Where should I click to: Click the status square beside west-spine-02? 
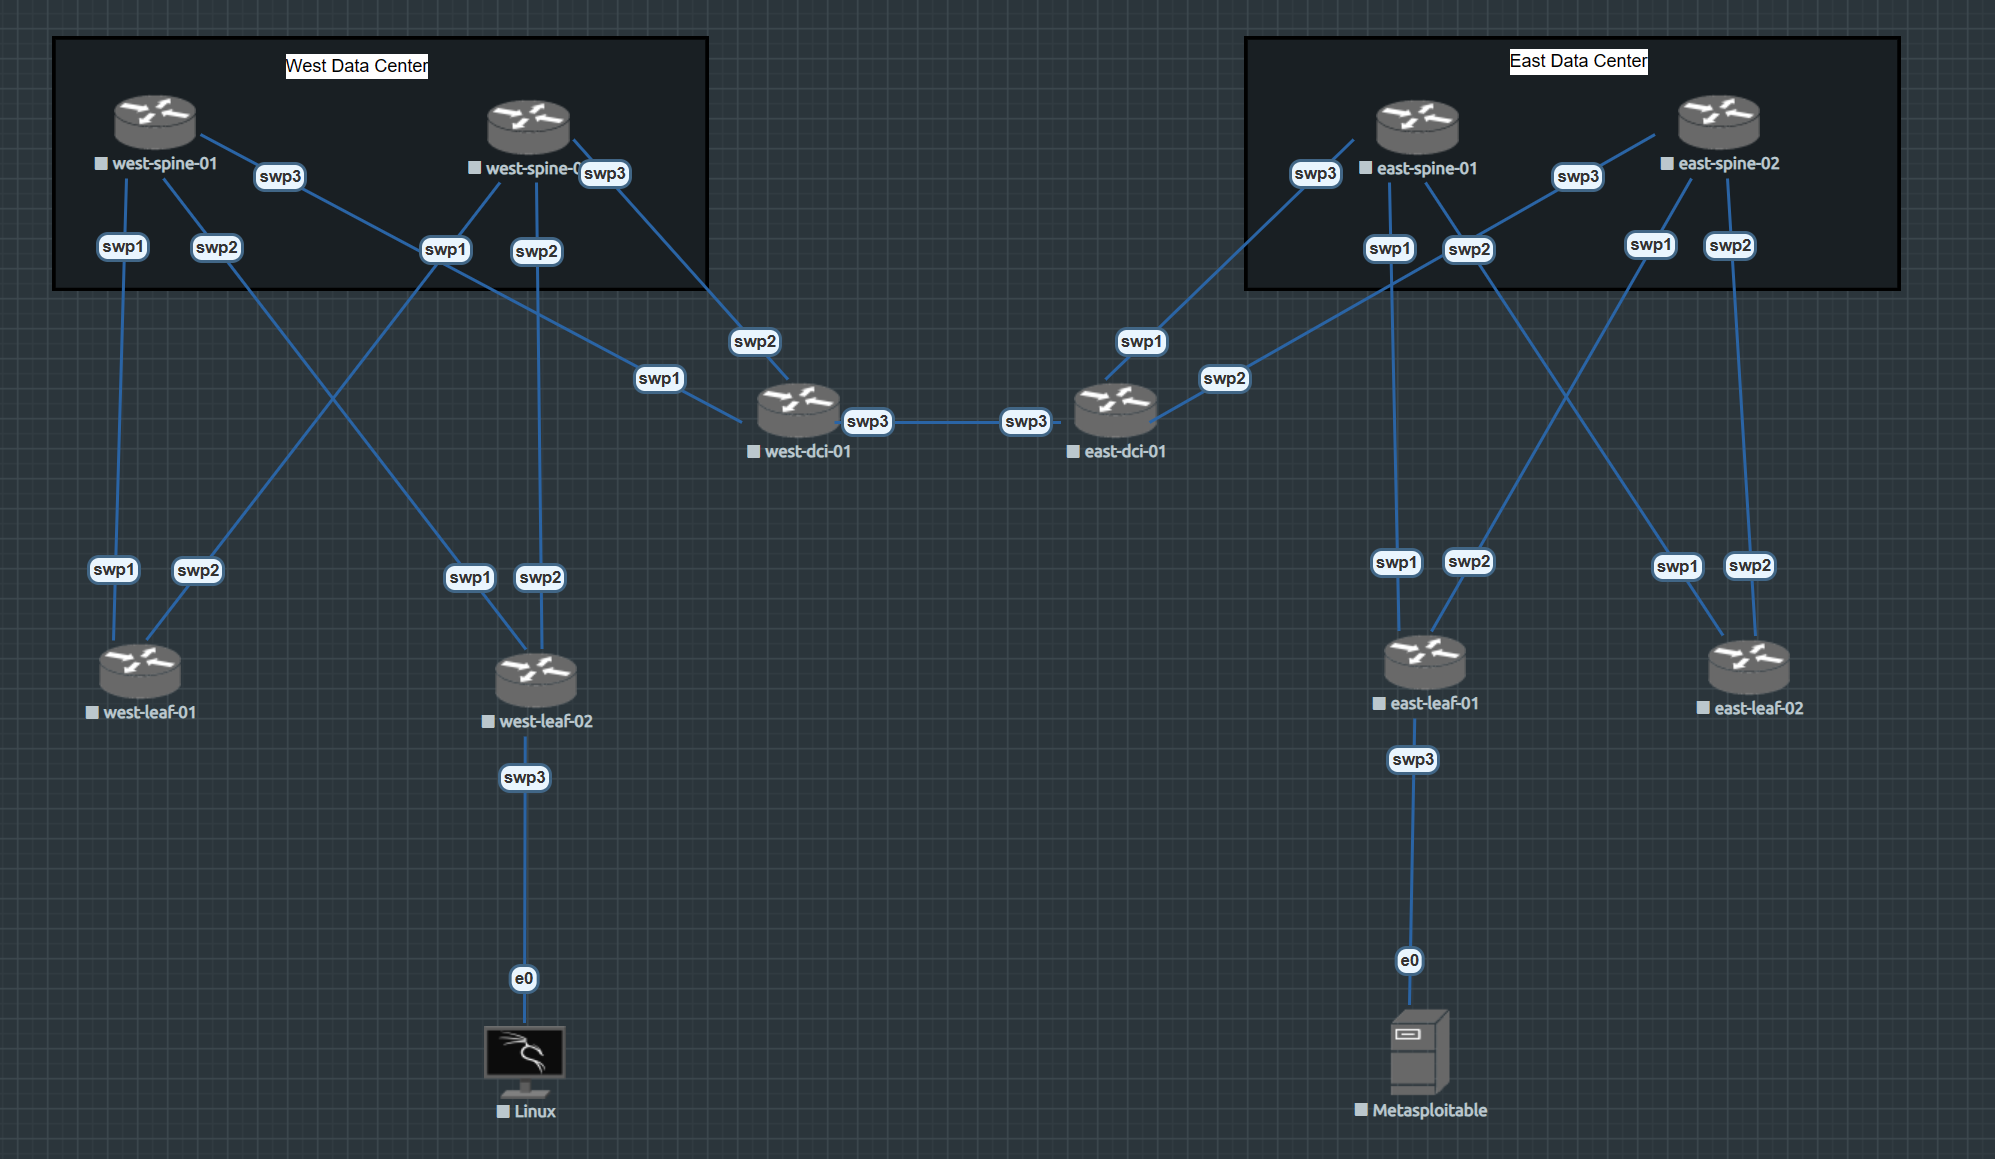[x=475, y=168]
